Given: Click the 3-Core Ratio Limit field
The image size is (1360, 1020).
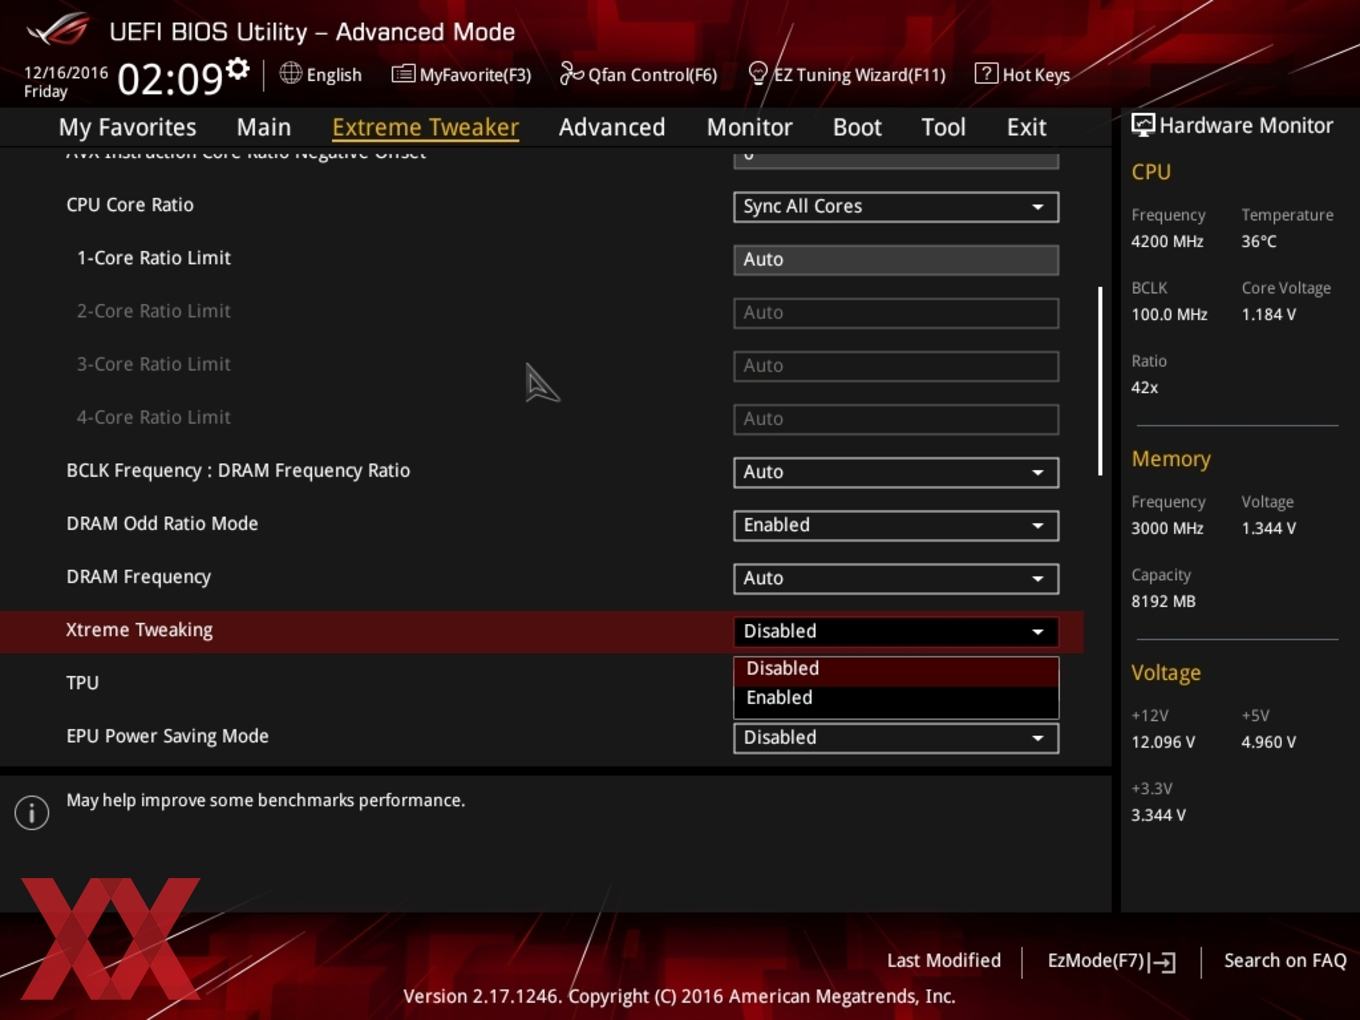Looking at the screenshot, I should (896, 365).
